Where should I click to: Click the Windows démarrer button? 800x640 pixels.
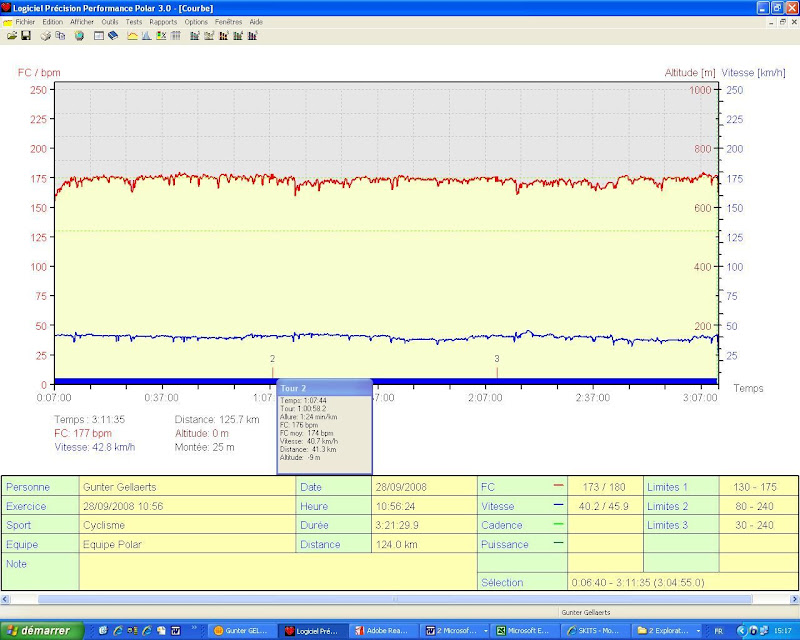[x=38, y=631]
